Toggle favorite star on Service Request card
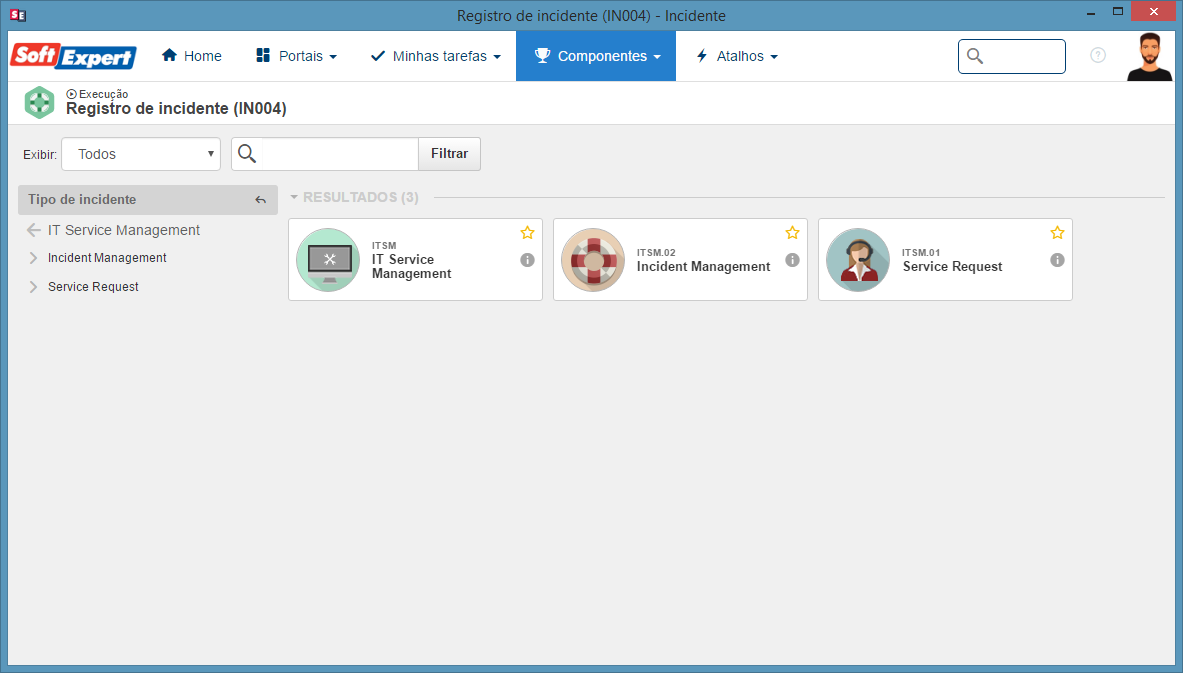The height and width of the screenshot is (673, 1183). (x=1058, y=232)
